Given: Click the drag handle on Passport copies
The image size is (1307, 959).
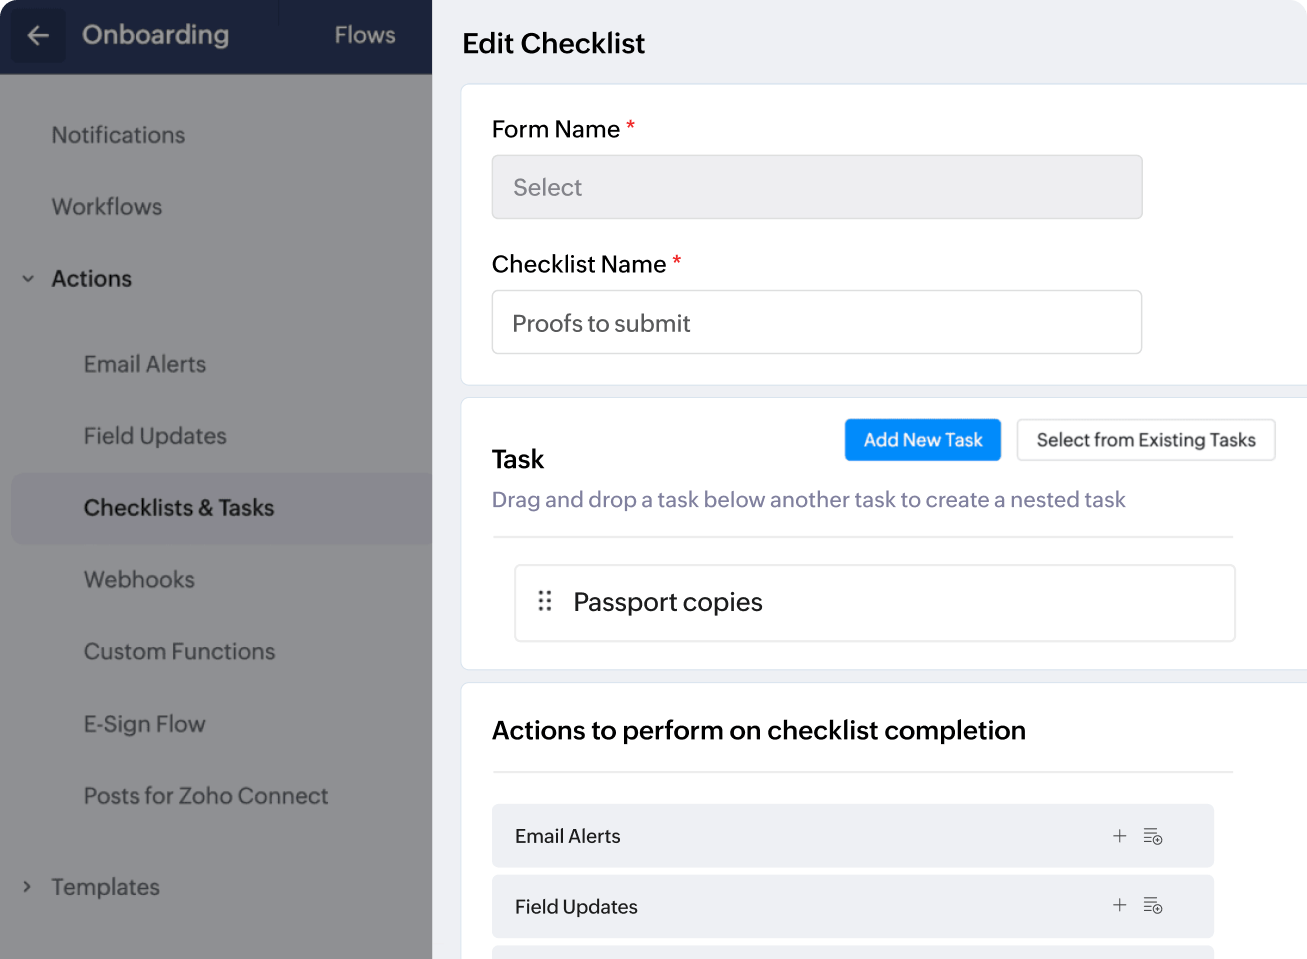Looking at the screenshot, I should 545,601.
